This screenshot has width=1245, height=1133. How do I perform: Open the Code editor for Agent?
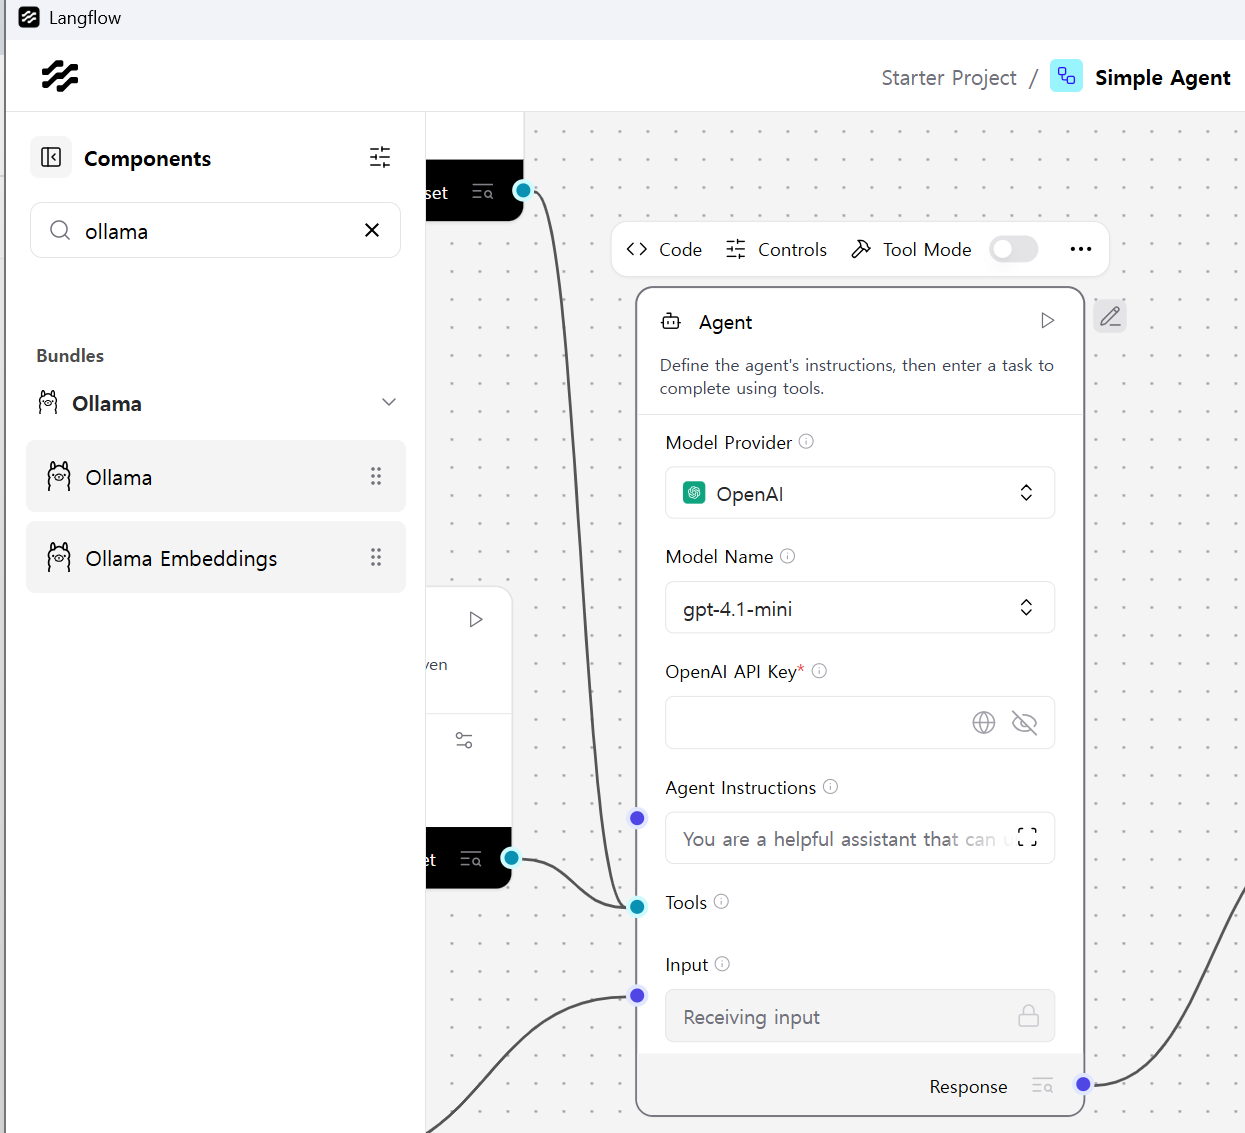pos(664,249)
